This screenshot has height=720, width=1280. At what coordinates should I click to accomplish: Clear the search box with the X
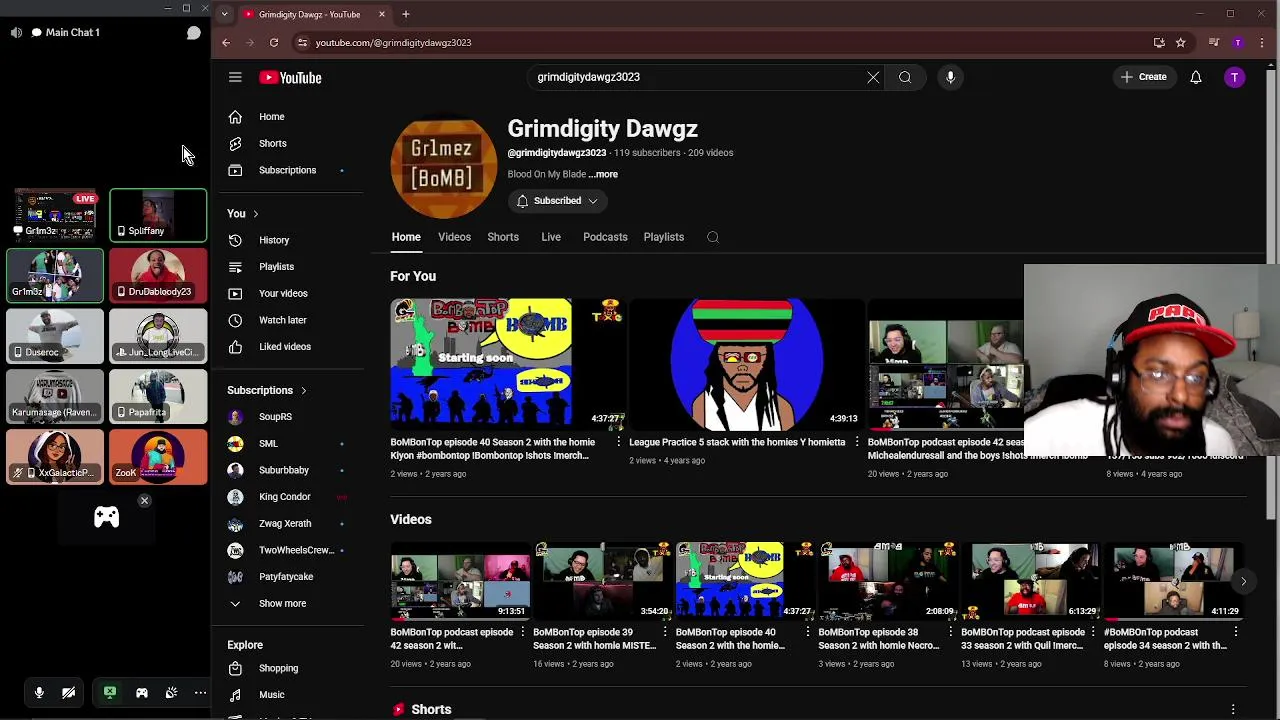pyautogui.click(x=873, y=77)
